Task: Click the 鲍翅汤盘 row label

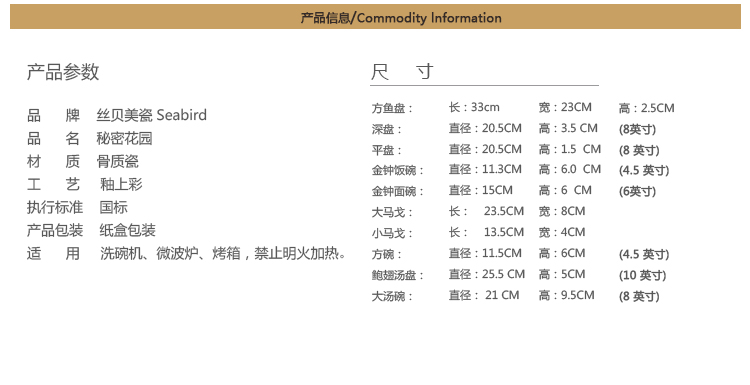Action: point(397,276)
